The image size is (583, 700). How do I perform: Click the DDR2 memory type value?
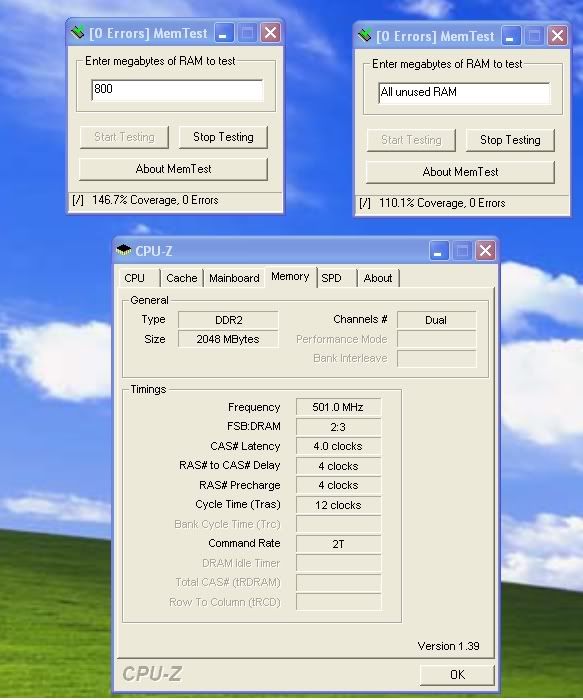[x=229, y=320]
